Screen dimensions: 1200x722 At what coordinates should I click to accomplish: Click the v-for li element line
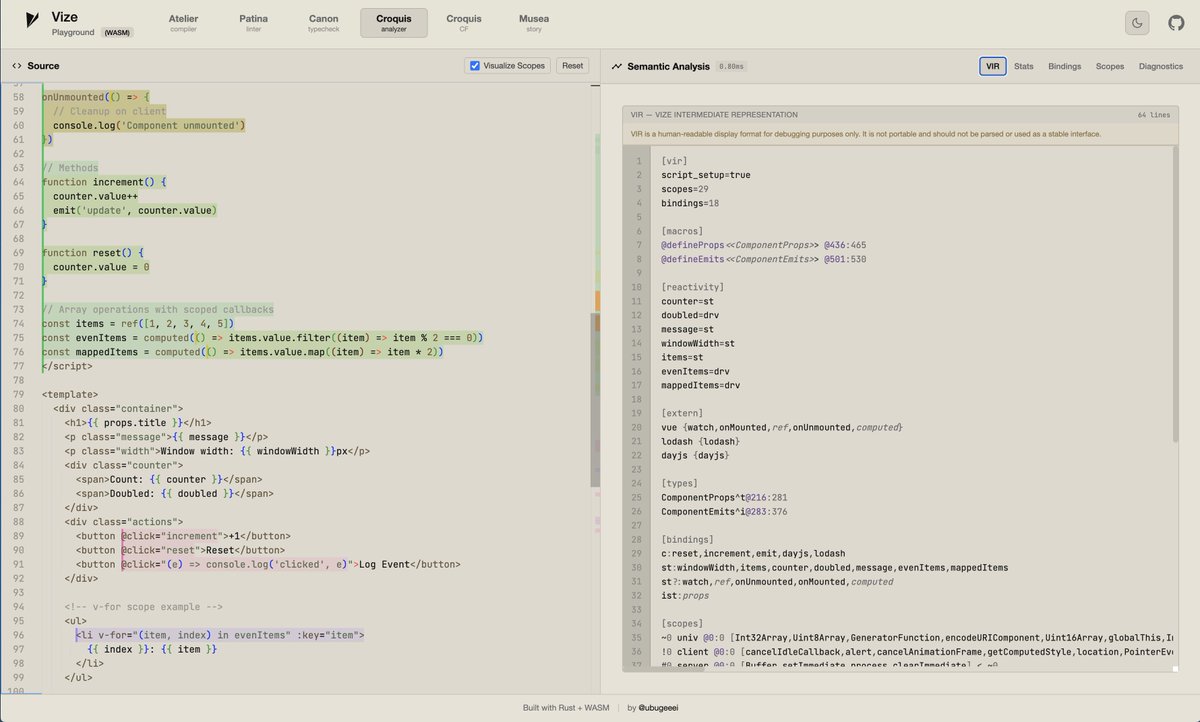220,634
